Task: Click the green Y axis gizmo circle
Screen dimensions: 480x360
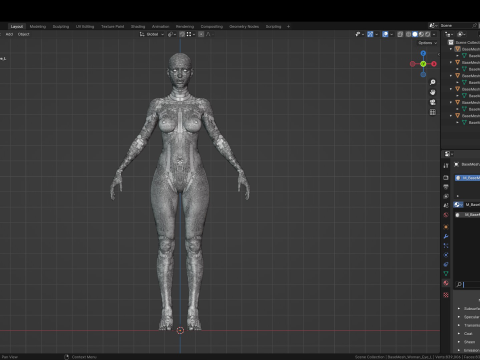Action: coord(423,64)
